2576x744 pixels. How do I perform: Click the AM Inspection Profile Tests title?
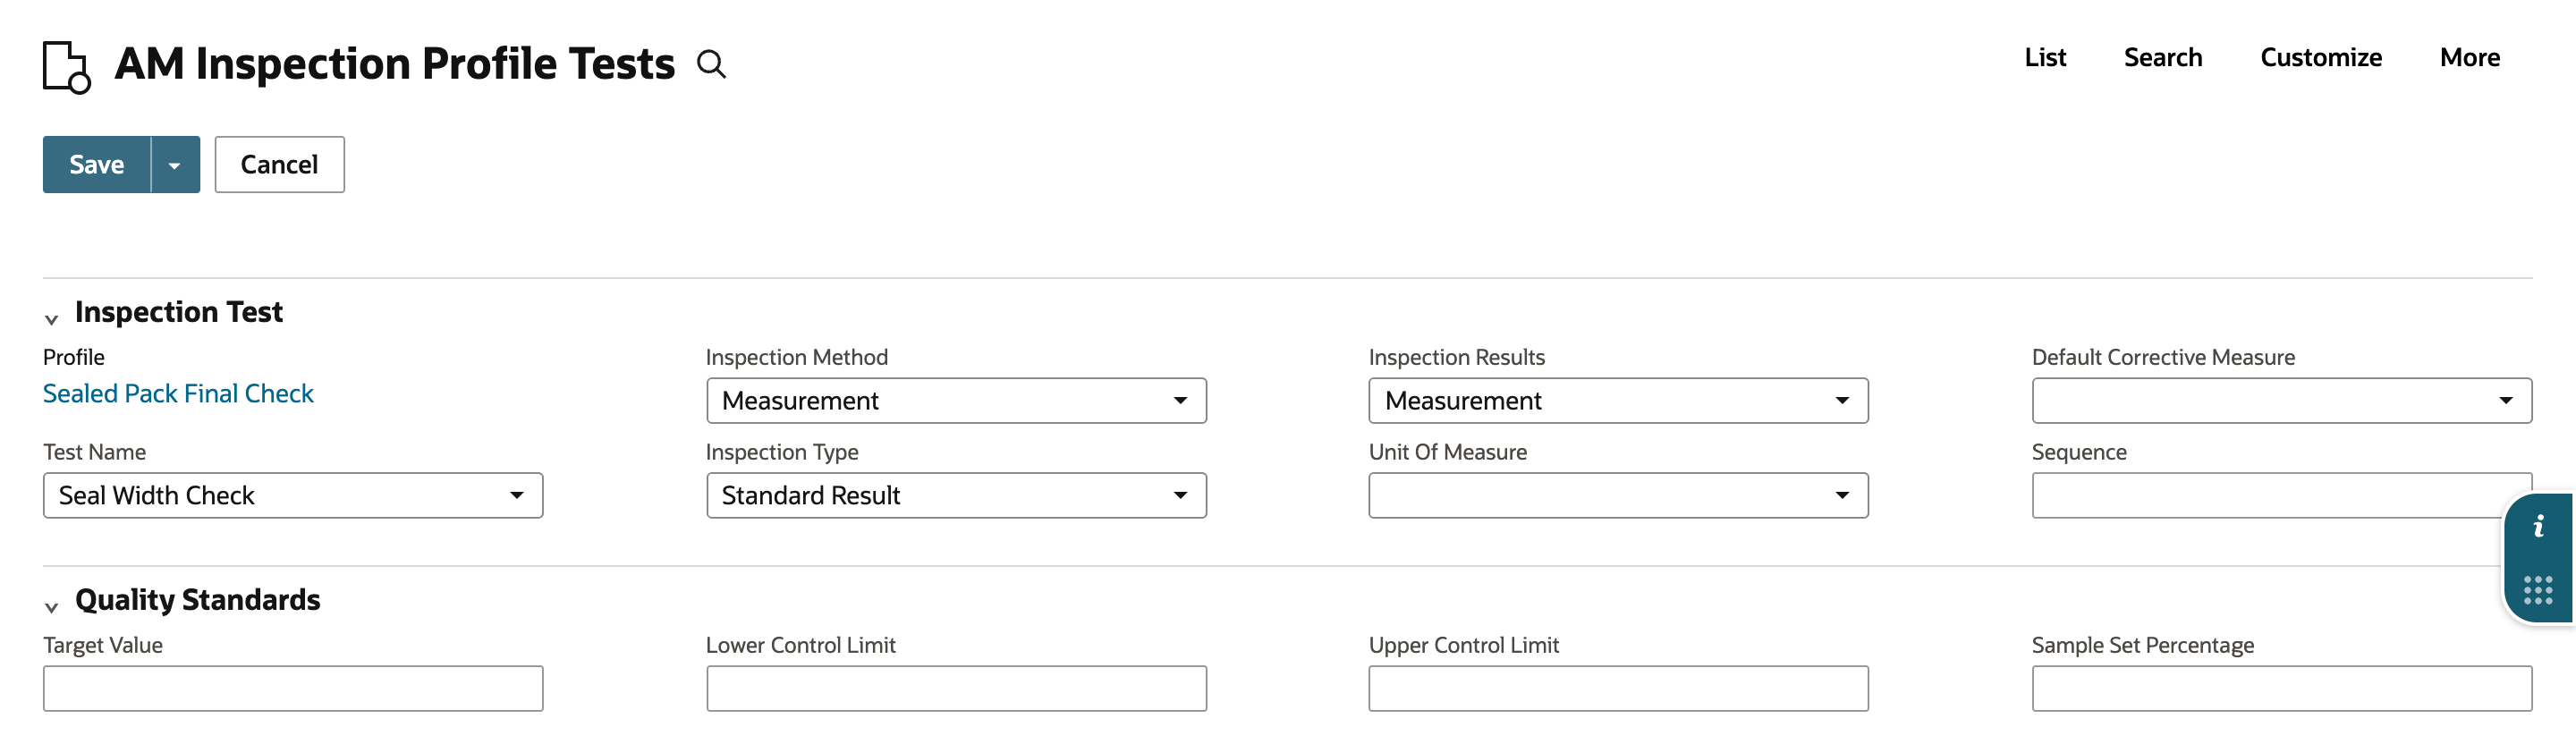point(395,65)
